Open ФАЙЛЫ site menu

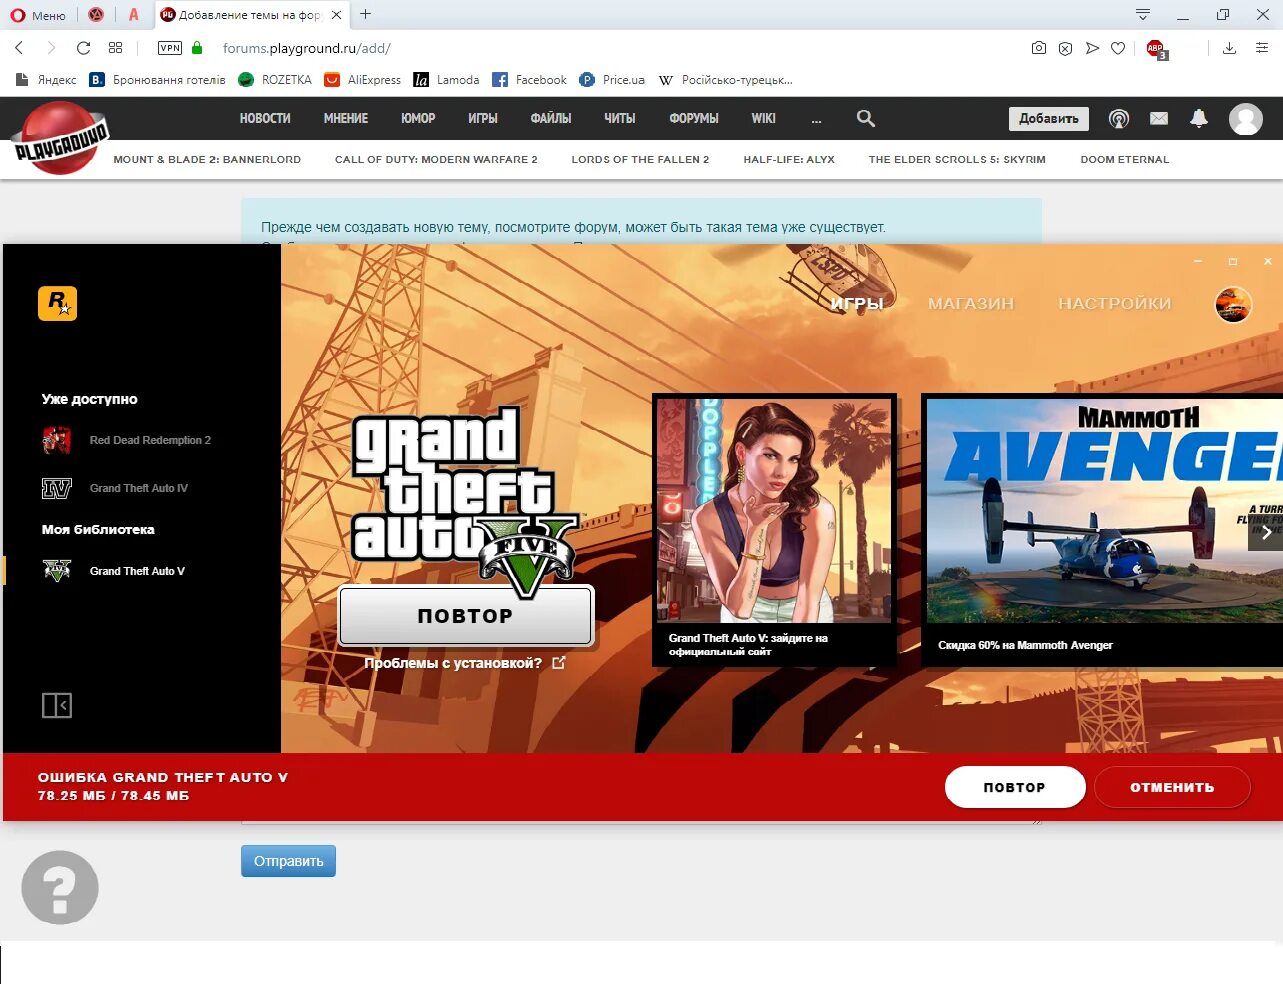[551, 118]
